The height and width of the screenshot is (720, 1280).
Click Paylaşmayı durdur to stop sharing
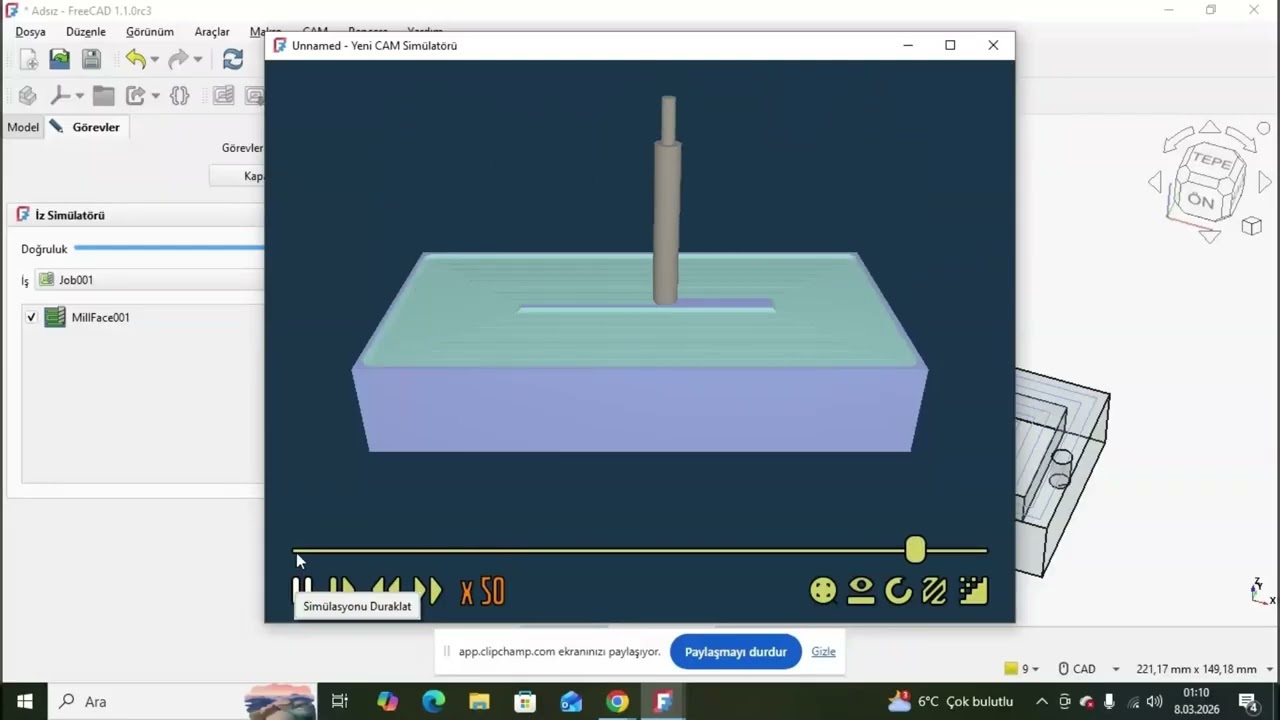(x=736, y=652)
